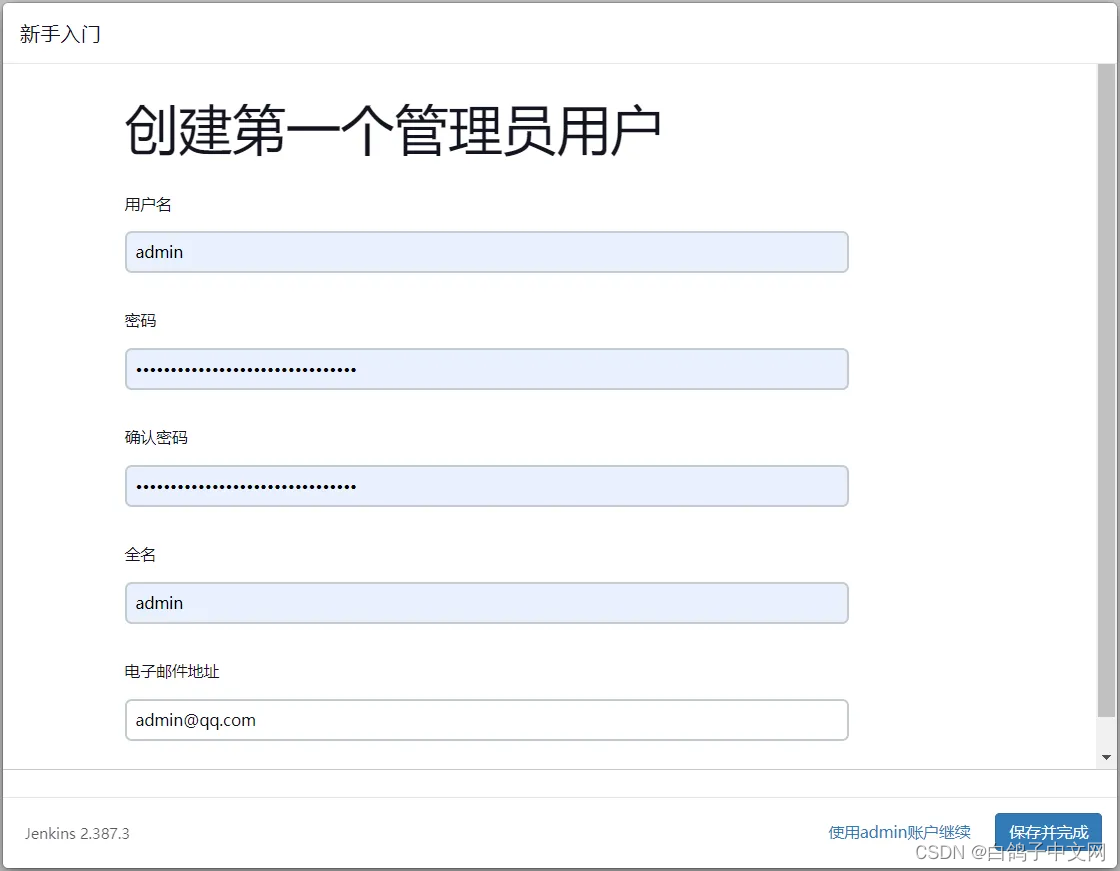Click the 创建第一个管理员用户 heading
Viewport: 1120px width, 871px height.
click(392, 130)
